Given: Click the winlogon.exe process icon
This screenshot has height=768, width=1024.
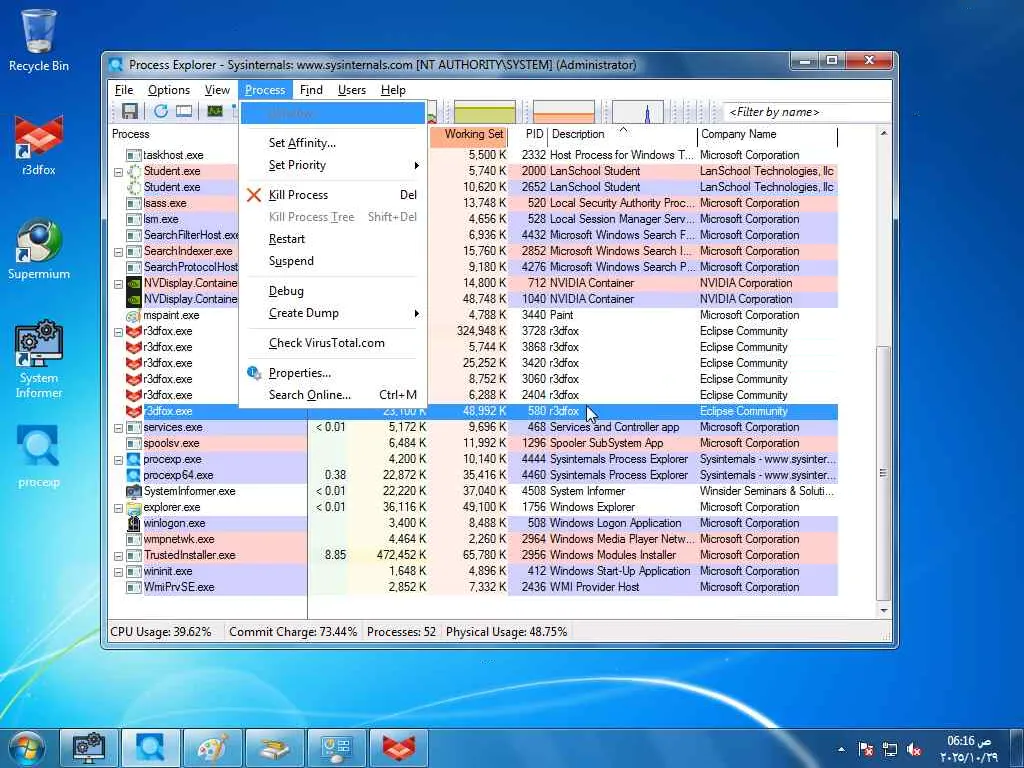Looking at the screenshot, I should 134,523.
